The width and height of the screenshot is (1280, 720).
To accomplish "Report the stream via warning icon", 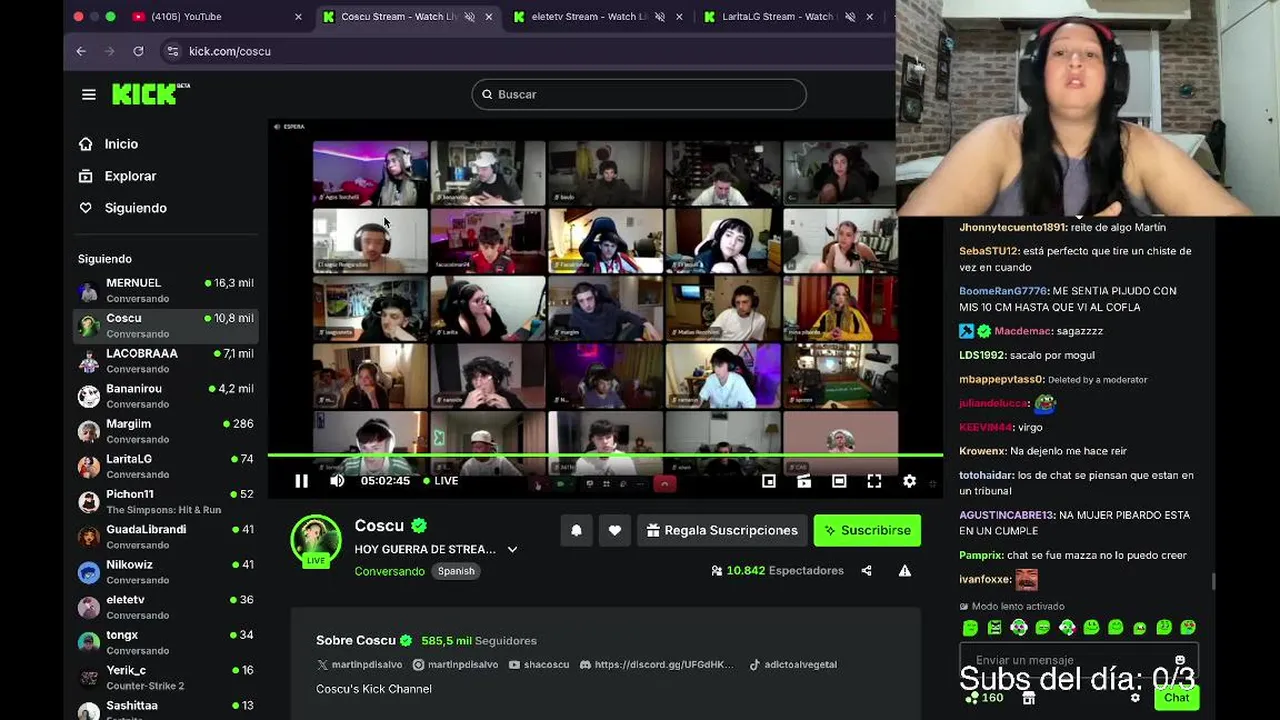I will 904,571.
